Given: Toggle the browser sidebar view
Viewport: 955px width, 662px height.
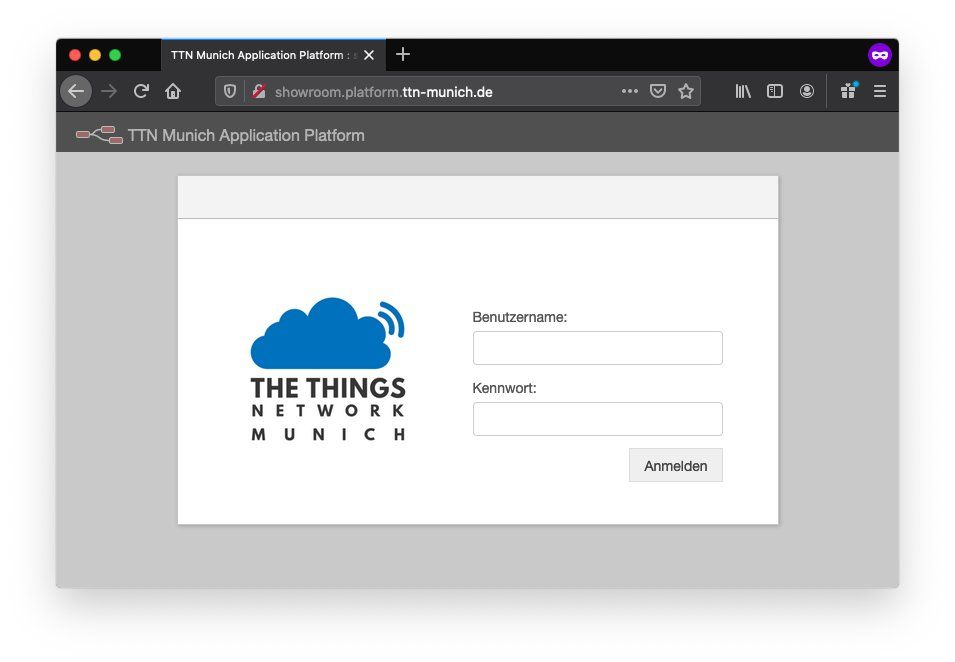Looking at the screenshot, I should (x=775, y=91).
